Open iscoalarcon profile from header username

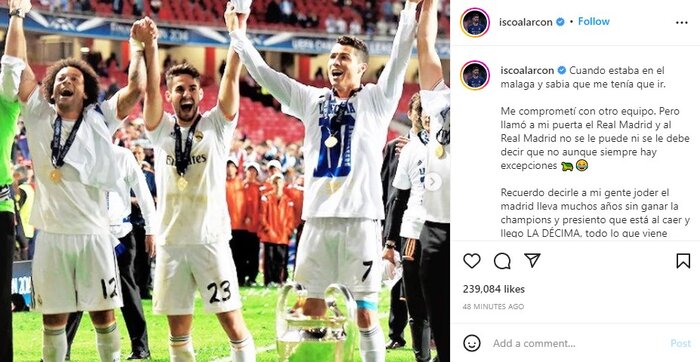pos(526,22)
